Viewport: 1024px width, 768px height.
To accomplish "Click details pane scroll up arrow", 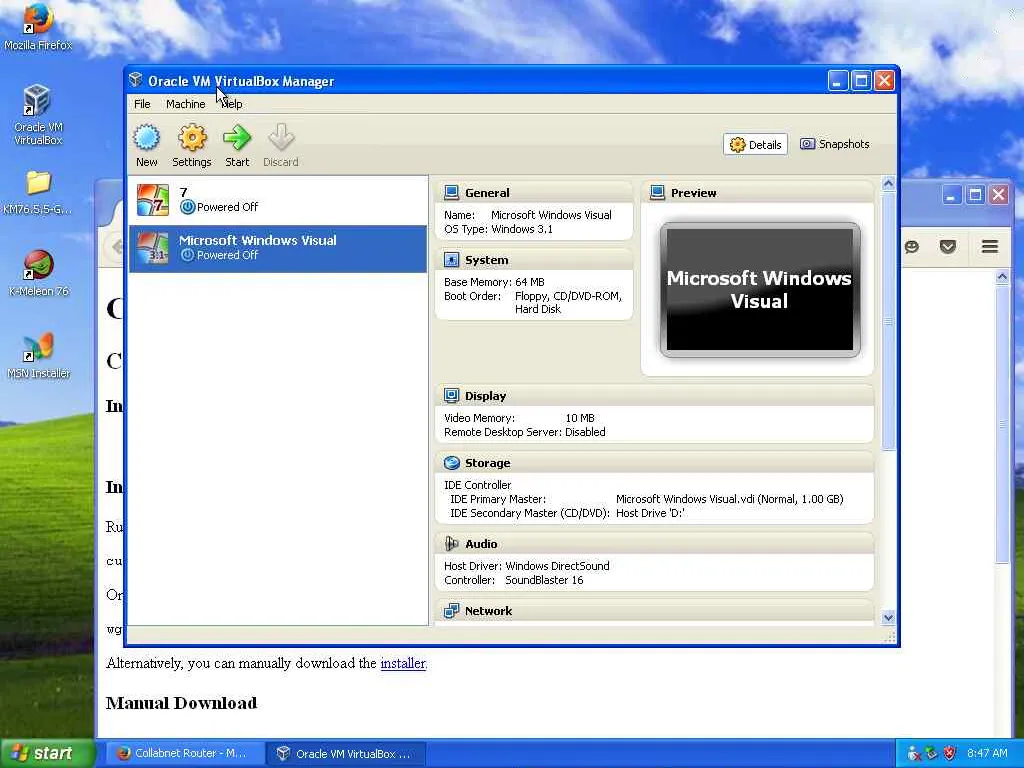I will point(888,184).
